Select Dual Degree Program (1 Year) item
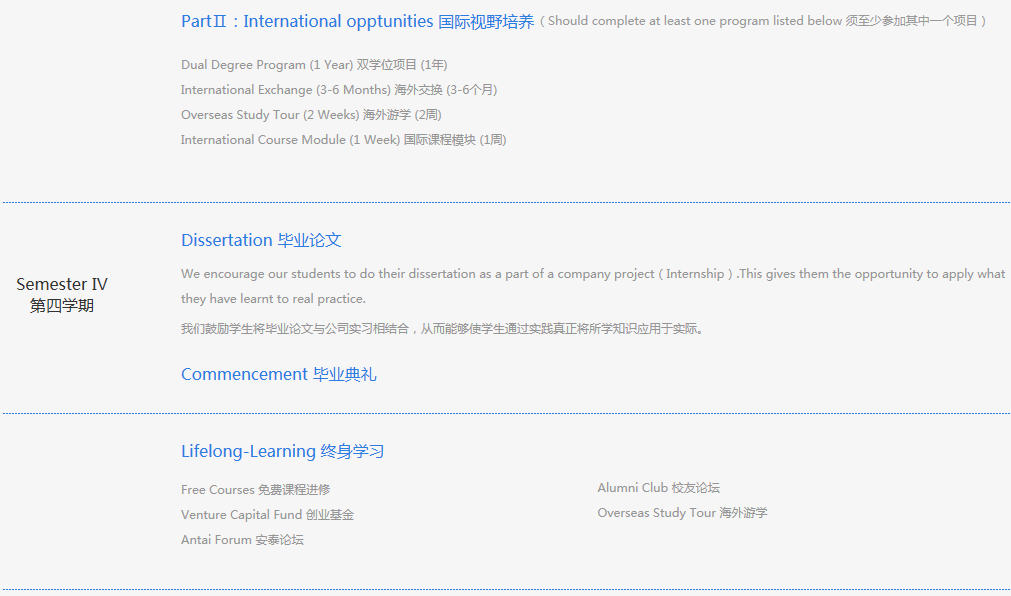Screen dimensions: 1011x596 (314, 65)
